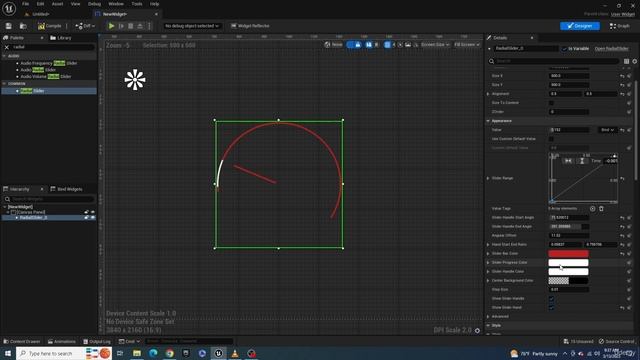Select Audio Volume Radial Slider in palette
This screenshot has width=640, height=360.
pos(46,76)
